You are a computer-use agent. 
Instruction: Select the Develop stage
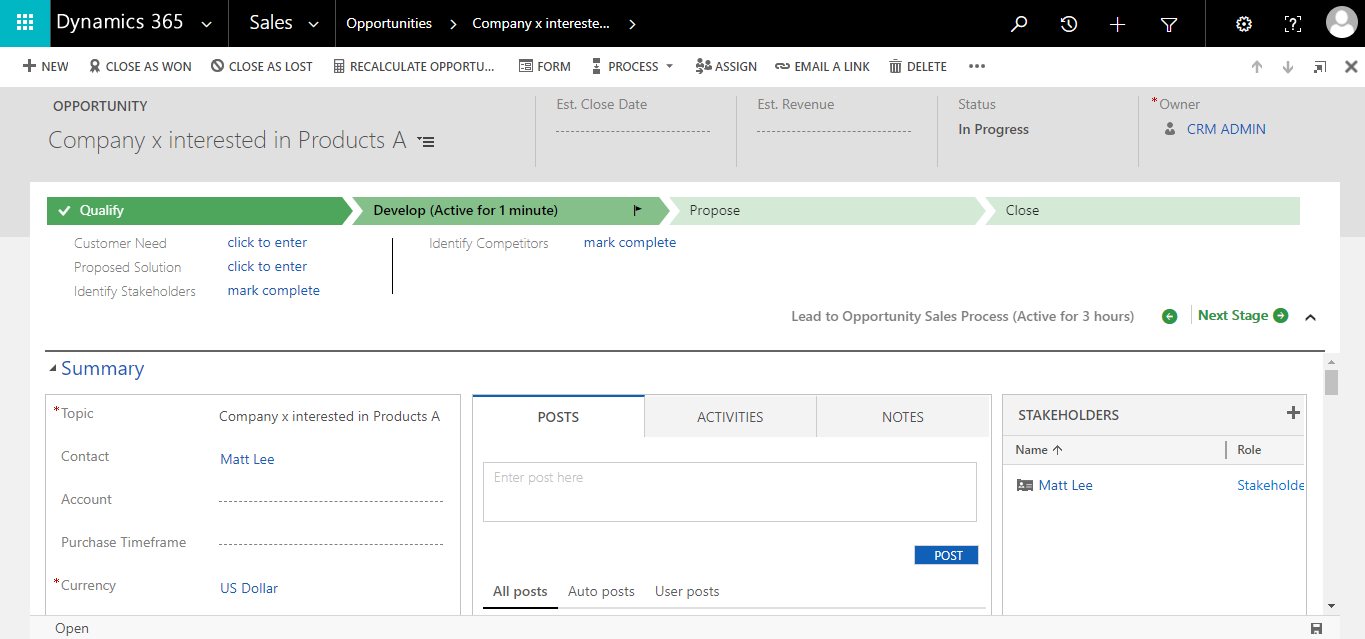point(510,211)
